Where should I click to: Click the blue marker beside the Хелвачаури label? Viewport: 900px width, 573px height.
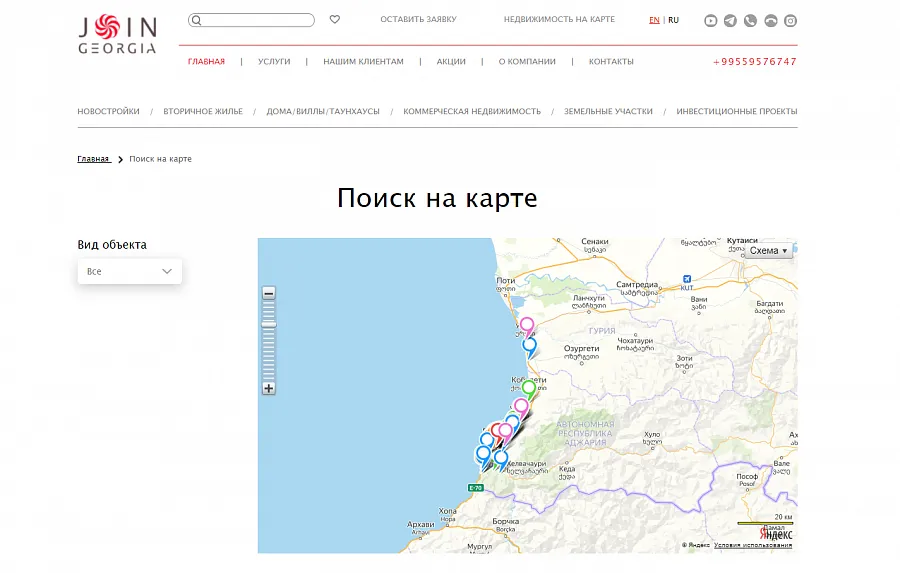501,459
